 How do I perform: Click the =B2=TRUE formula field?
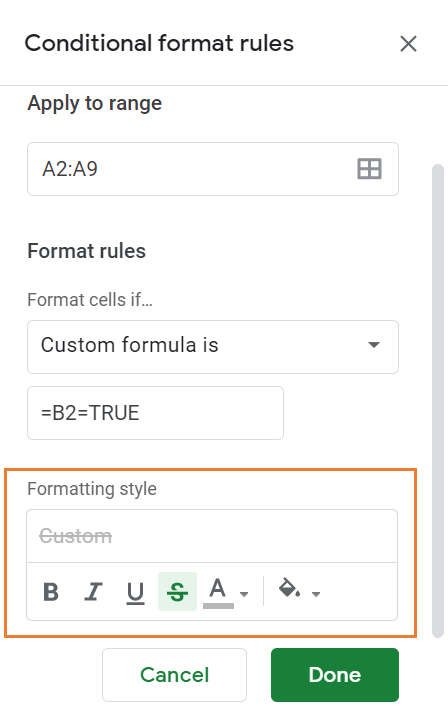tap(155, 413)
